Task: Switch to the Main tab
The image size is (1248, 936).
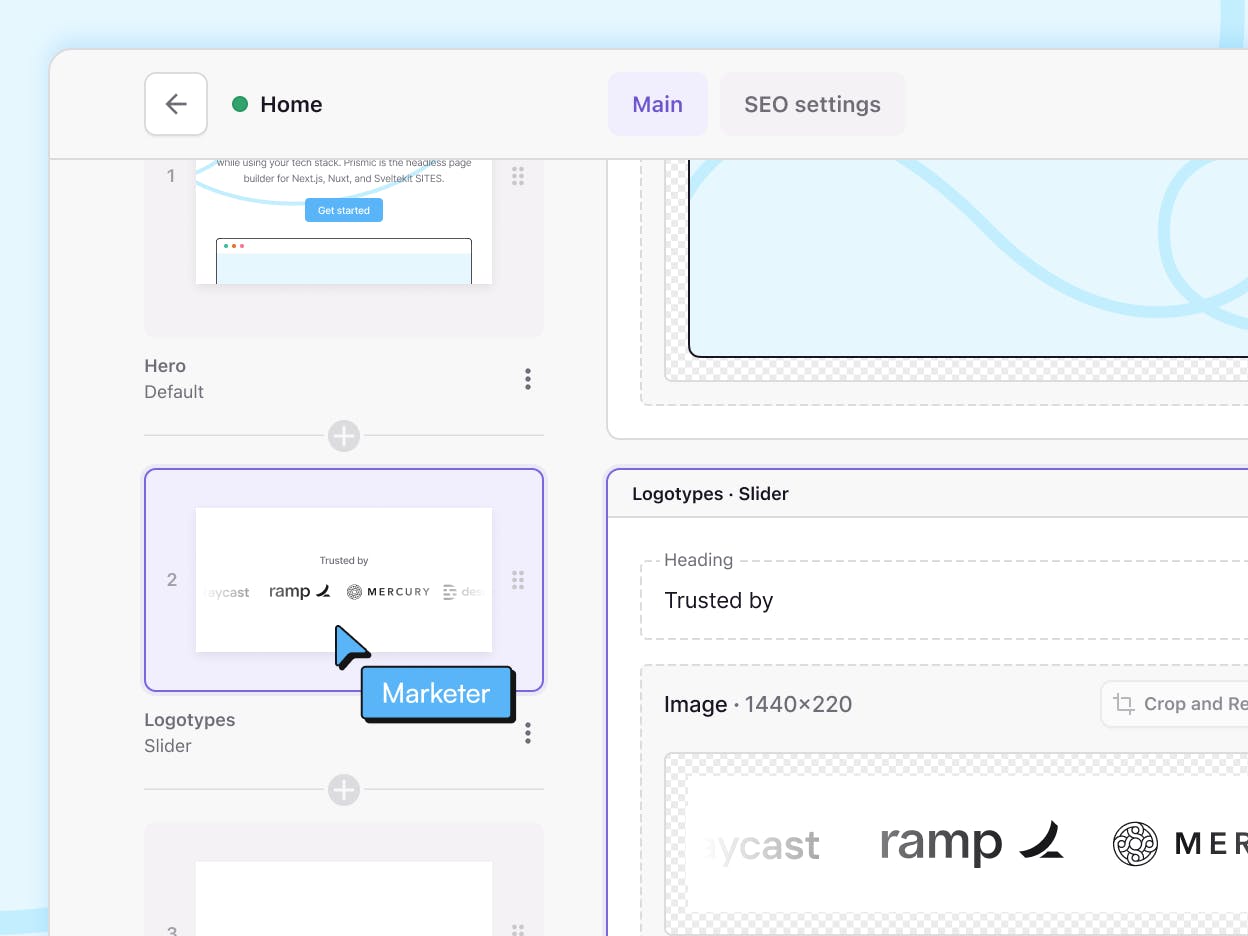Action: [658, 104]
